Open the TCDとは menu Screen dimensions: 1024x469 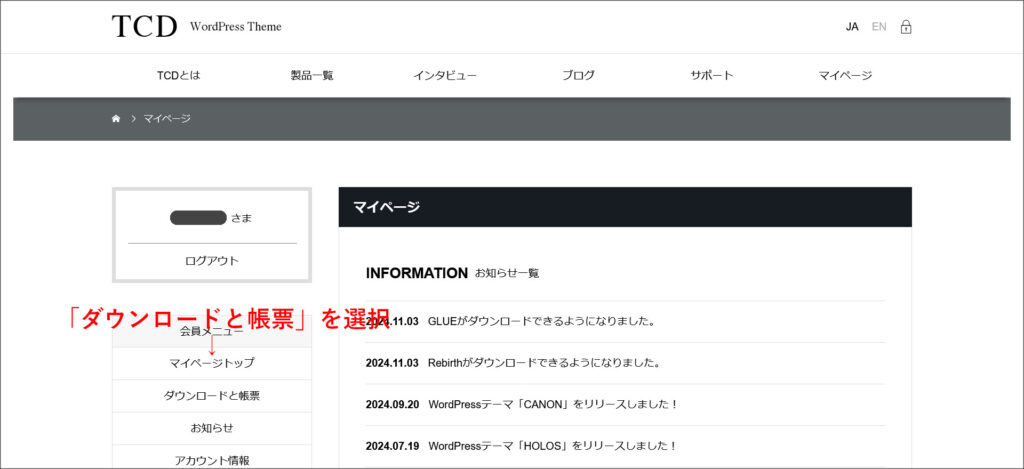(178, 76)
